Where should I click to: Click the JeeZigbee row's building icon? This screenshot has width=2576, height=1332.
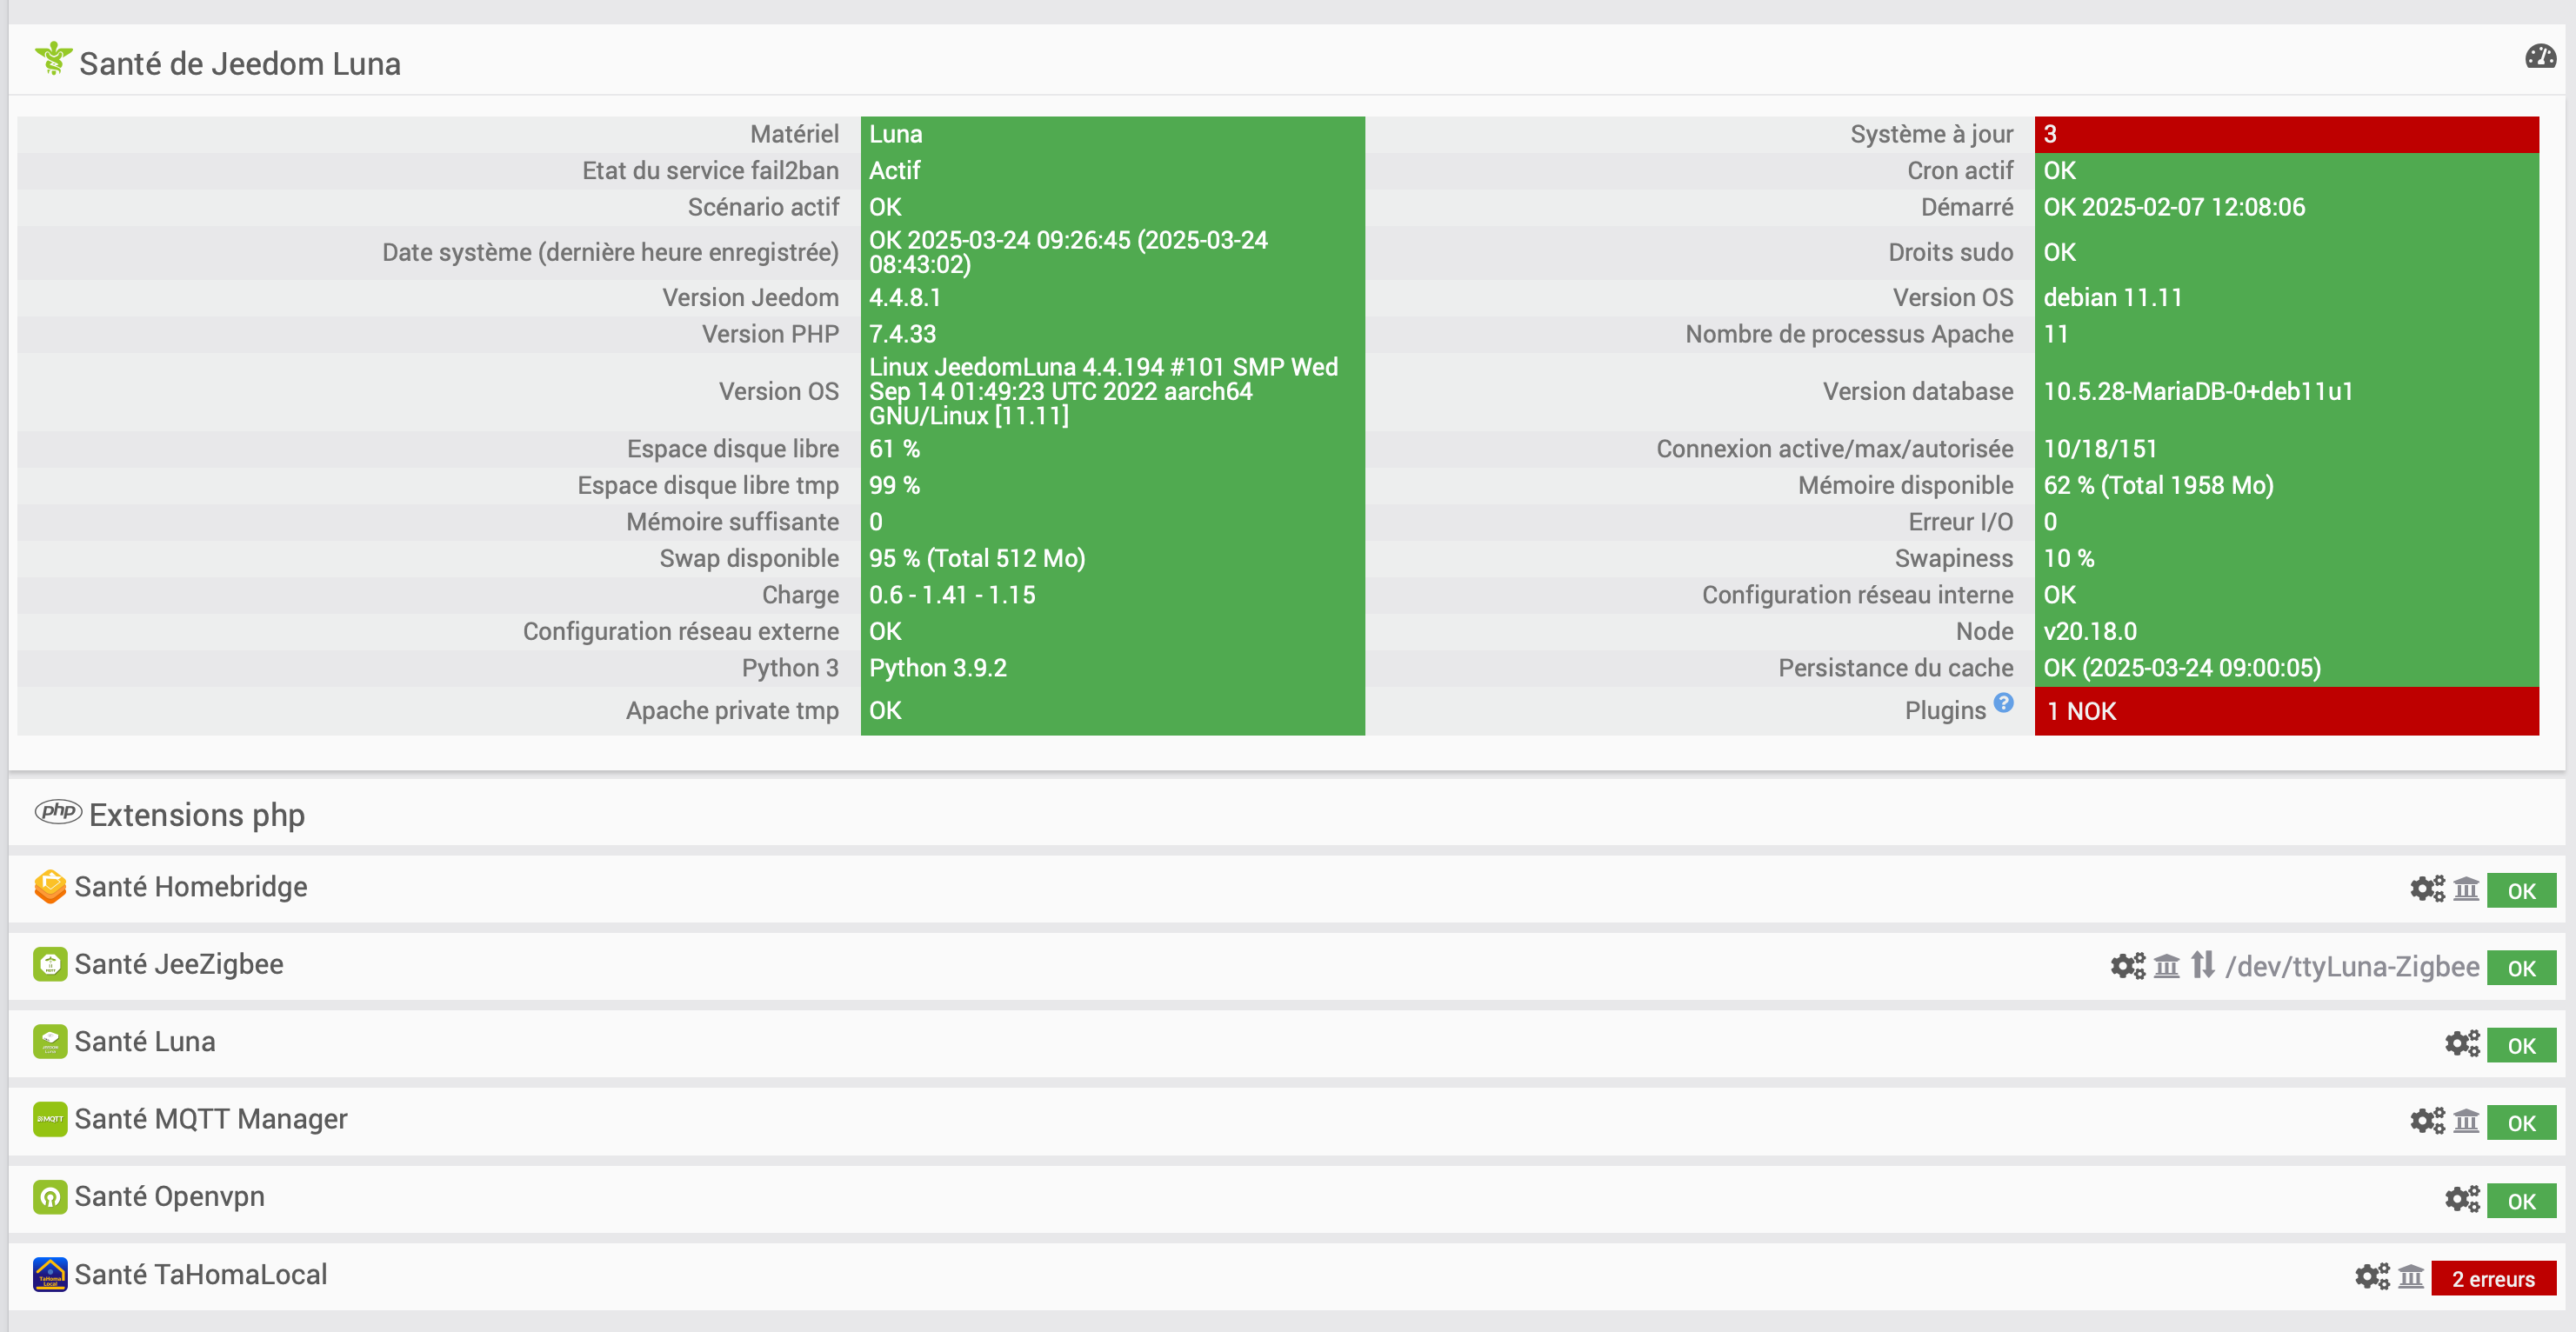pos(2166,966)
